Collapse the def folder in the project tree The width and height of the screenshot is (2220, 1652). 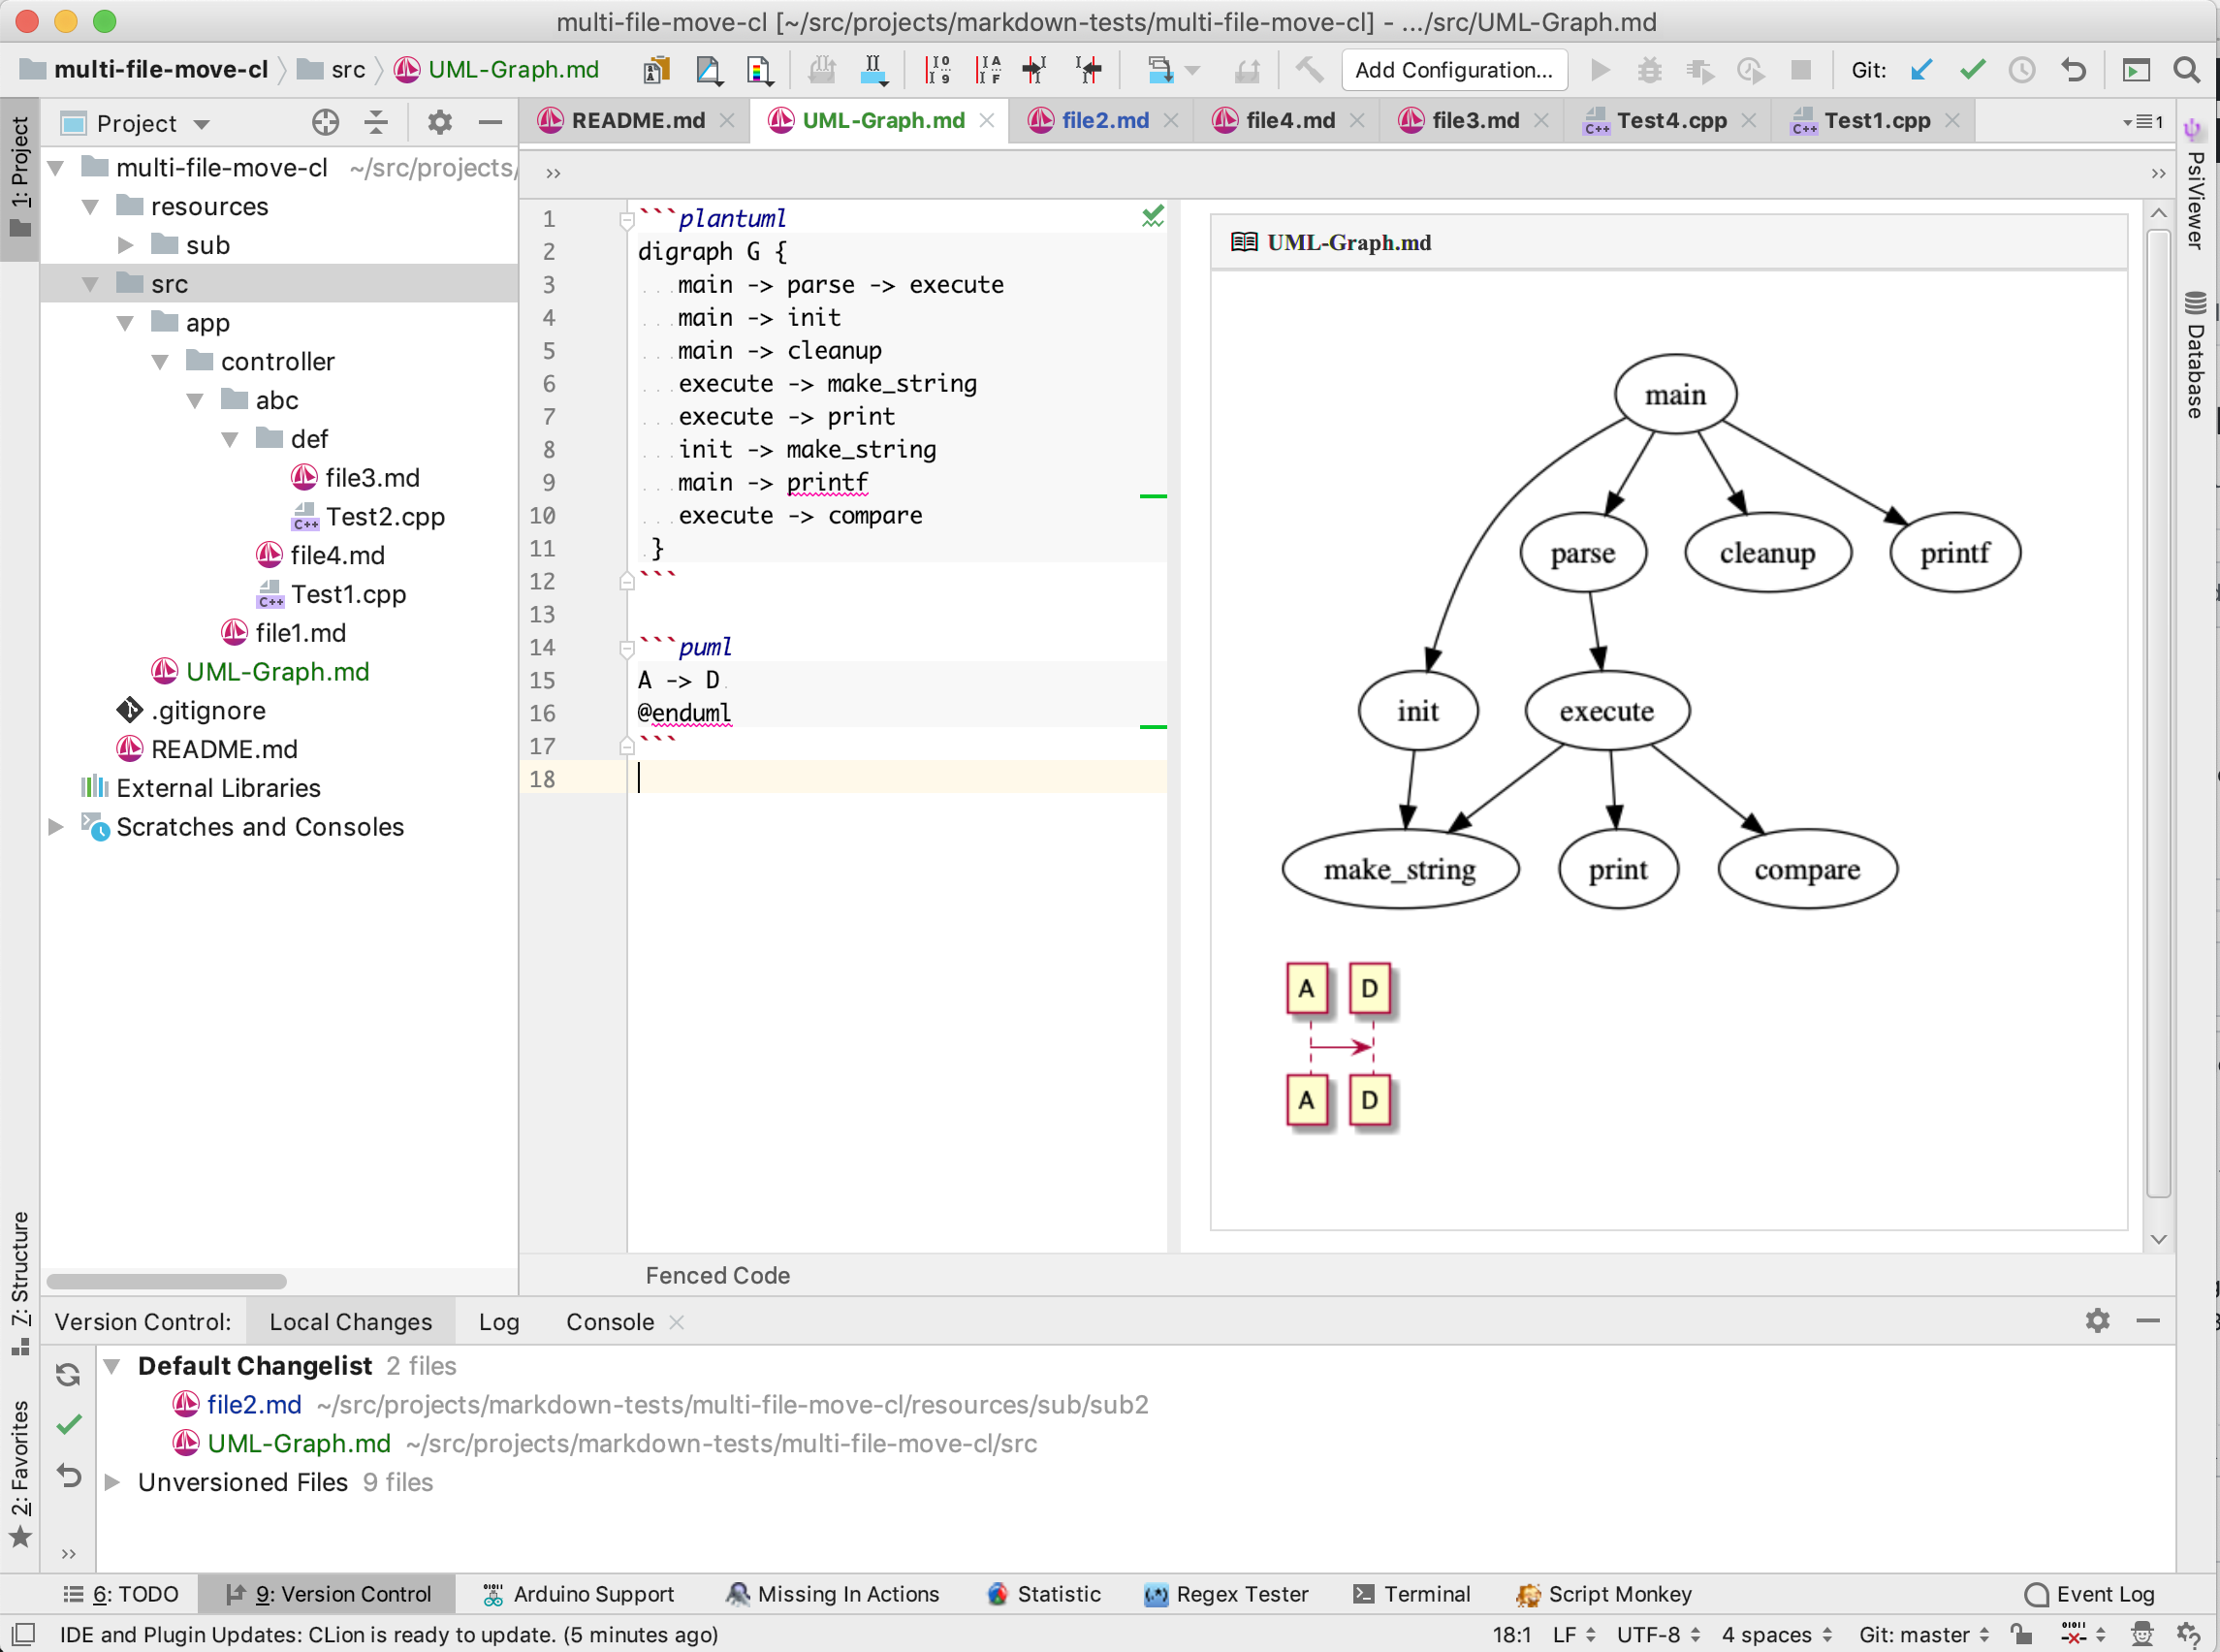[x=231, y=438]
